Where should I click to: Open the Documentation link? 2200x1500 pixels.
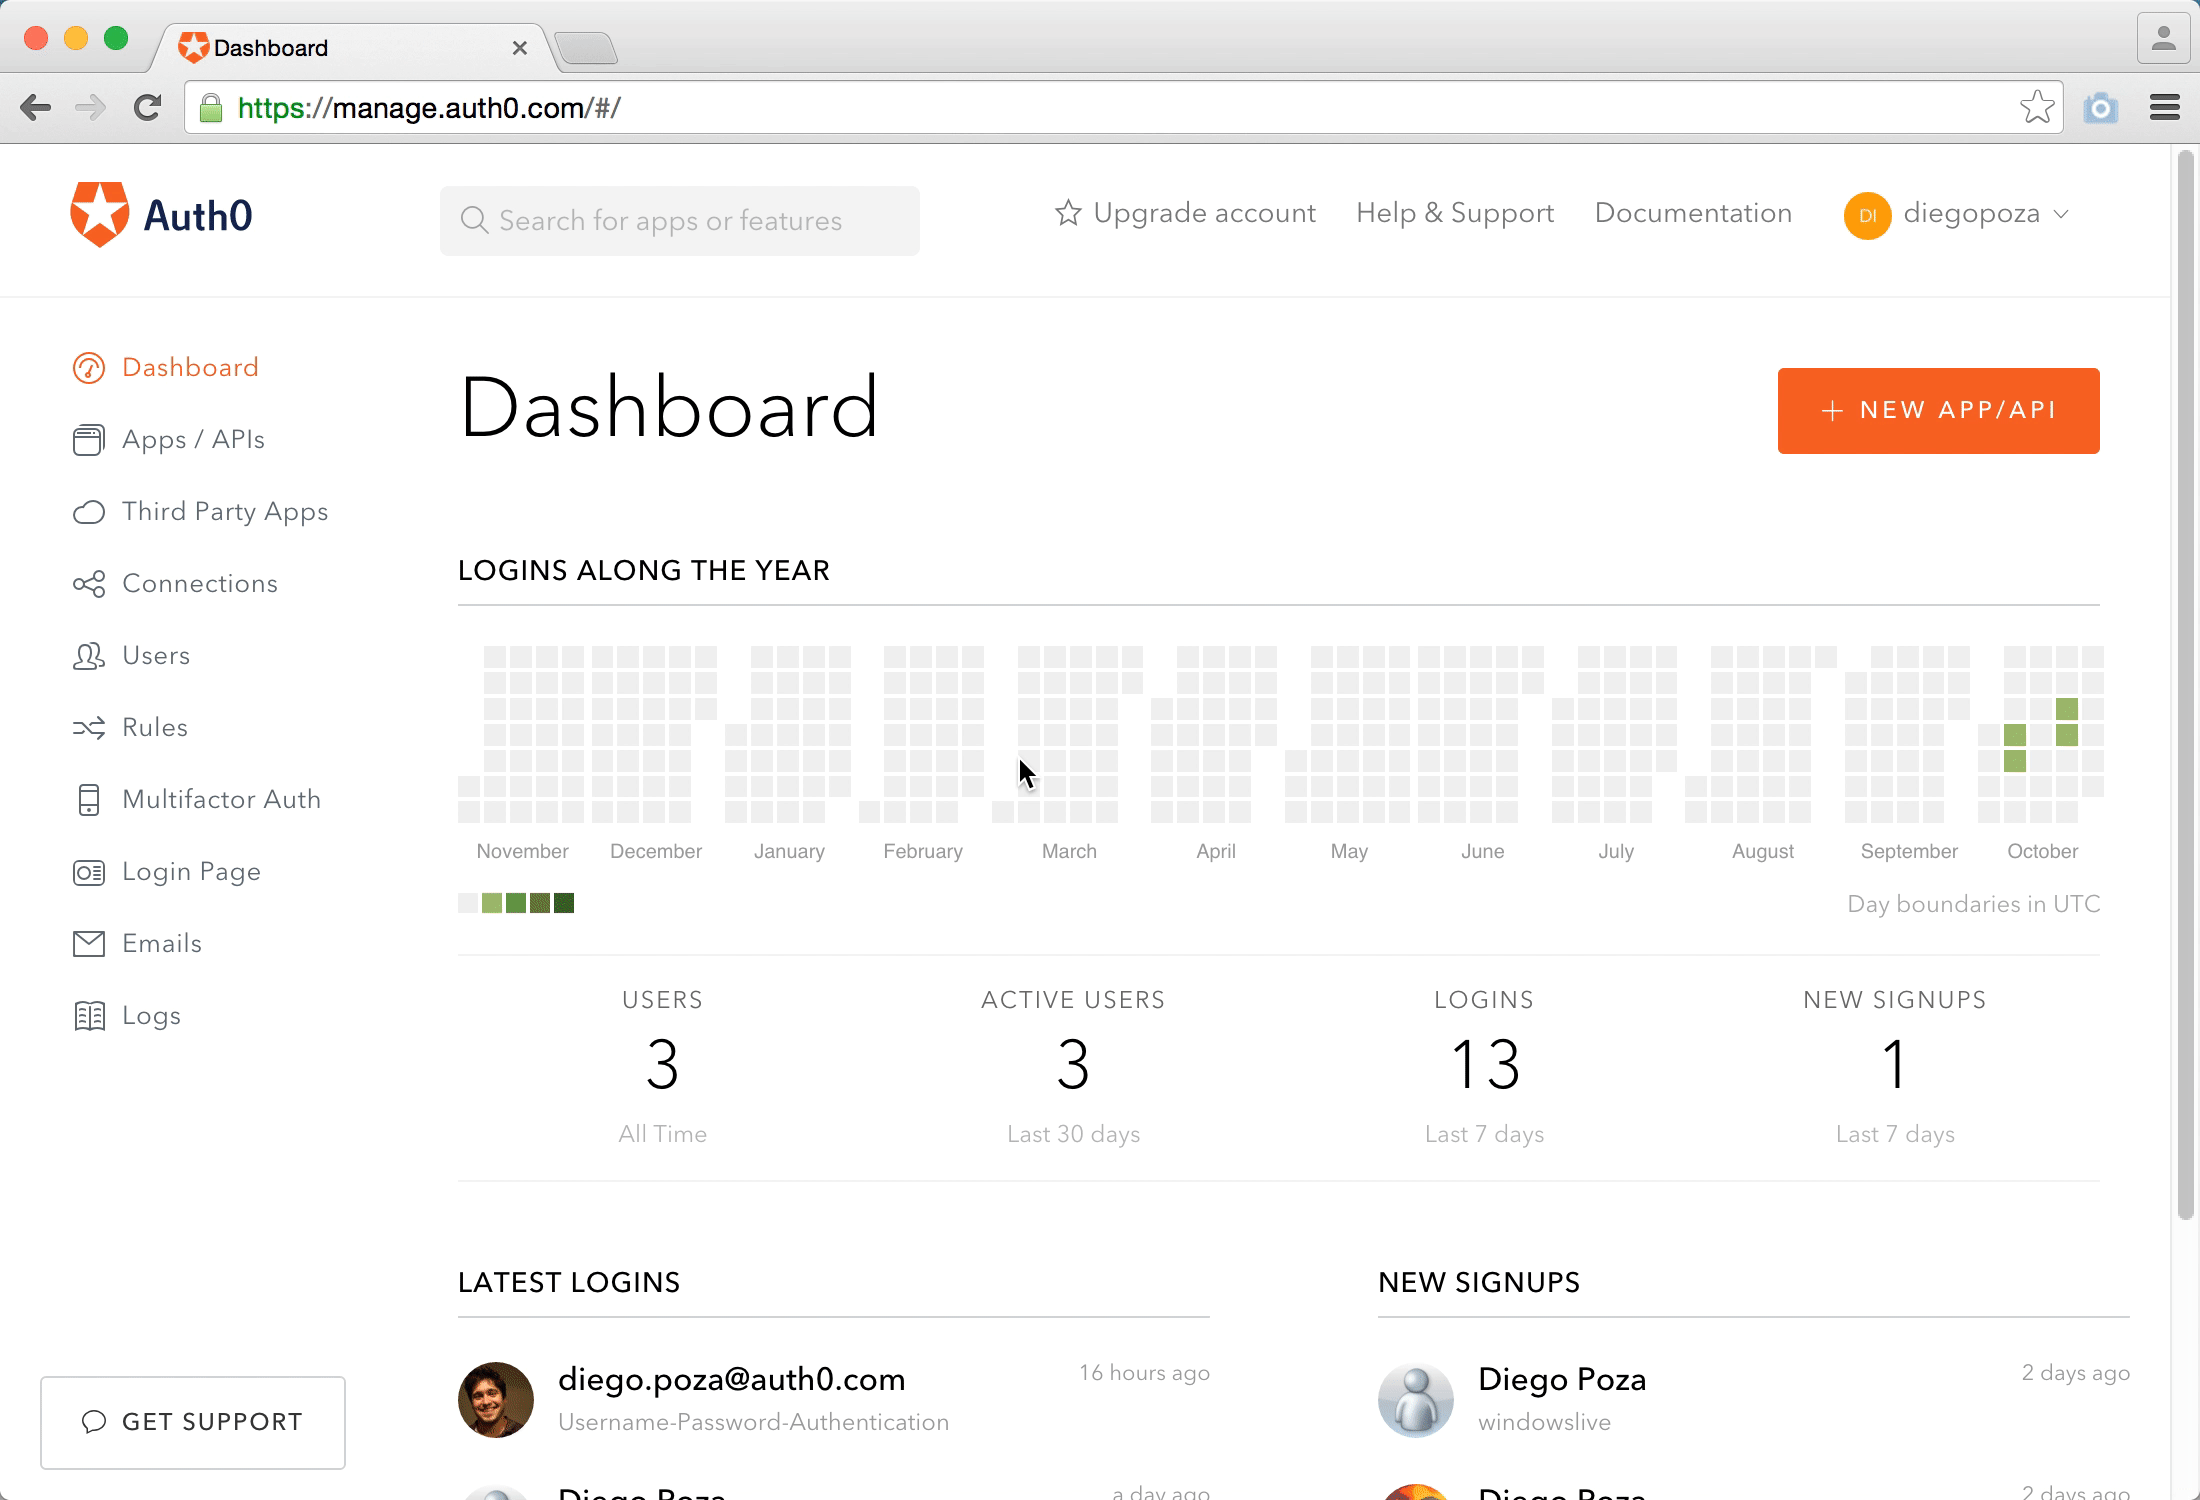click(1693, 214)
